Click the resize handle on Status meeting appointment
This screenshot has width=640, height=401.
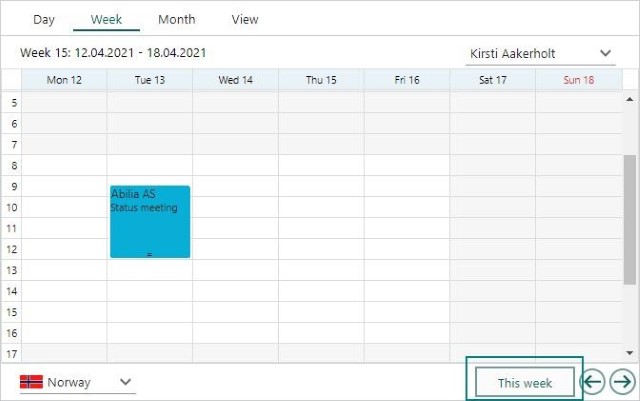[149, 254]
